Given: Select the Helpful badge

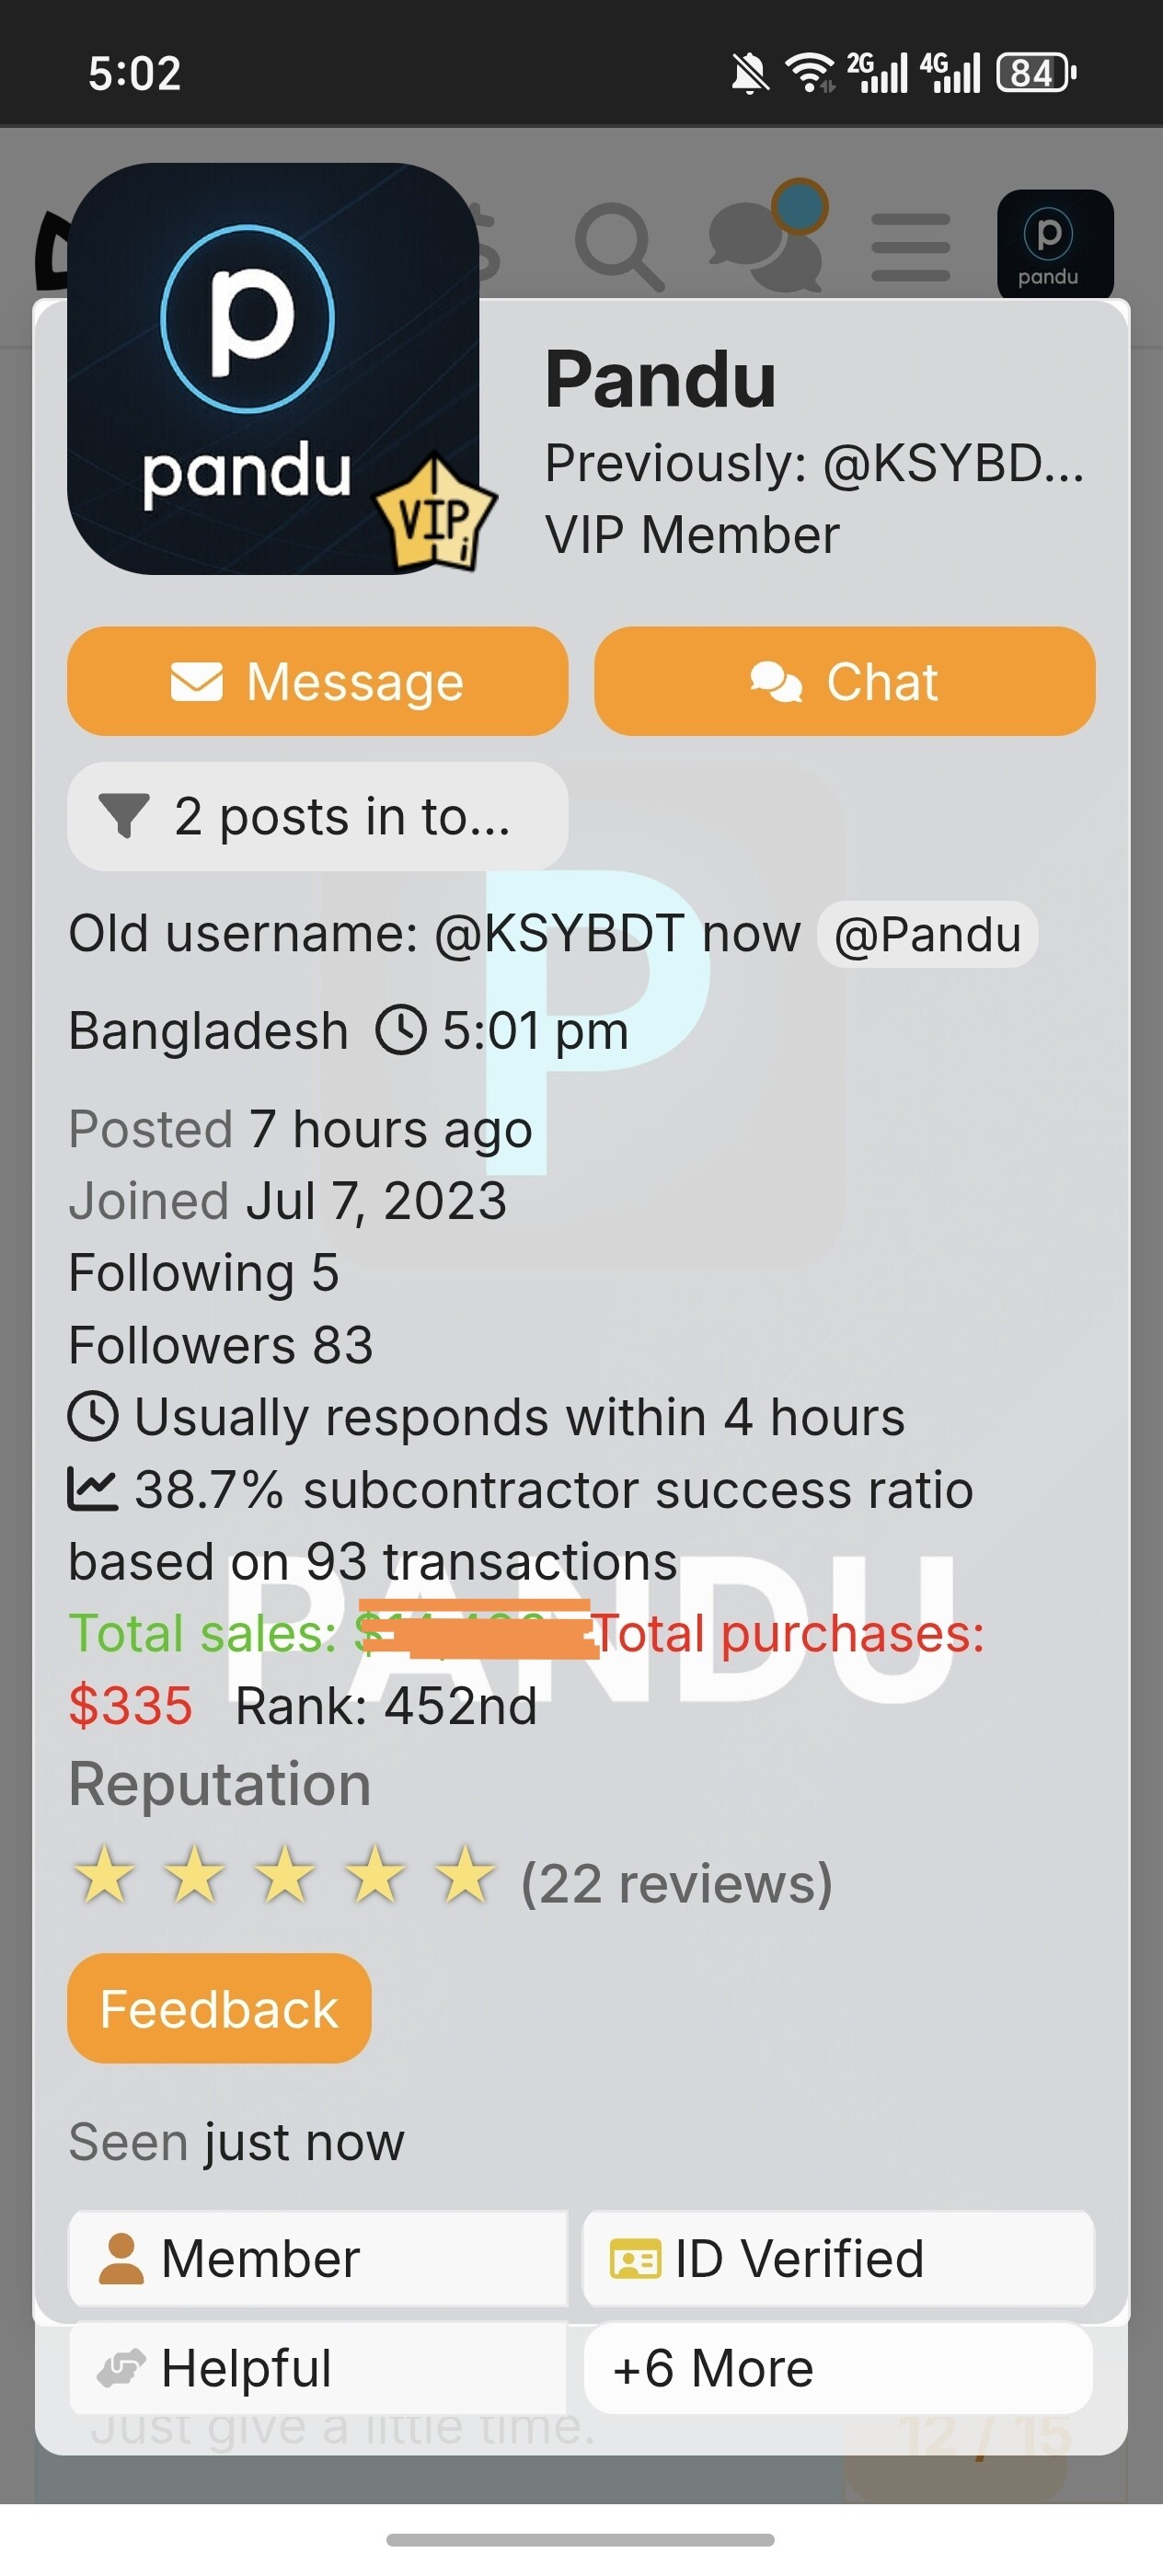Looking at the screenshot, I should [317, 2368].
